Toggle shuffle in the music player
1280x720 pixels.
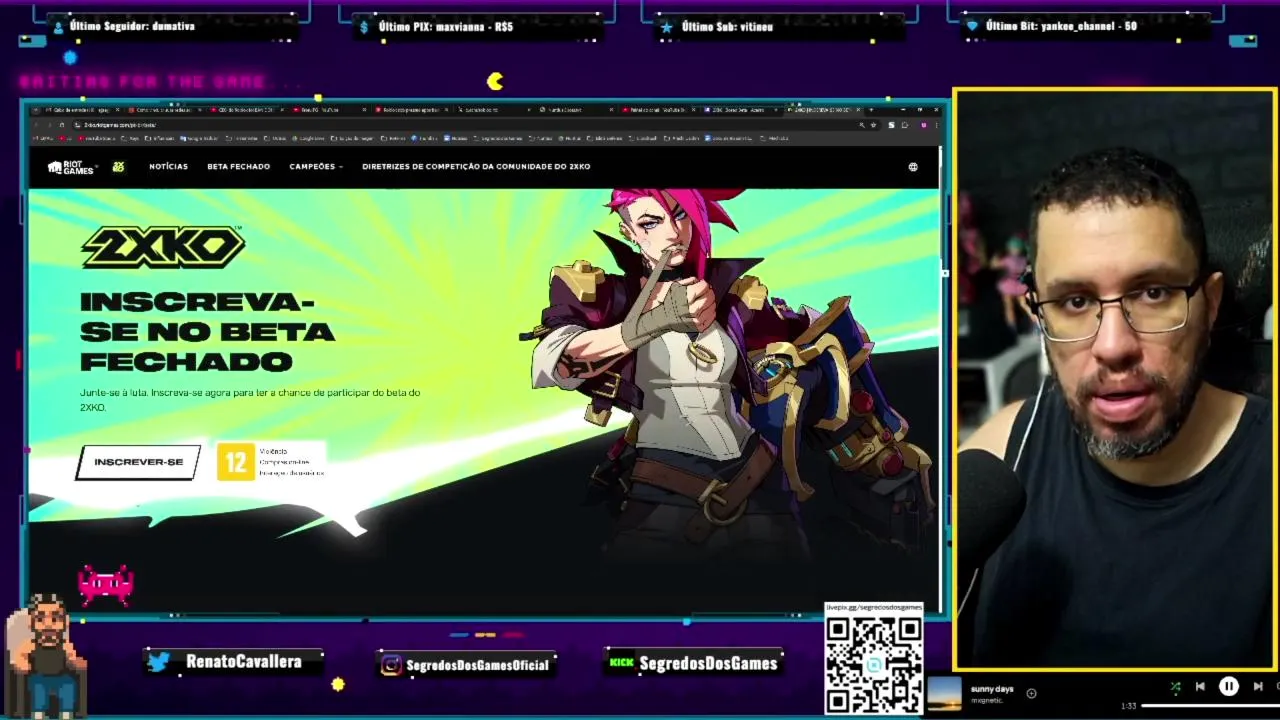[x=1176, y=687]
